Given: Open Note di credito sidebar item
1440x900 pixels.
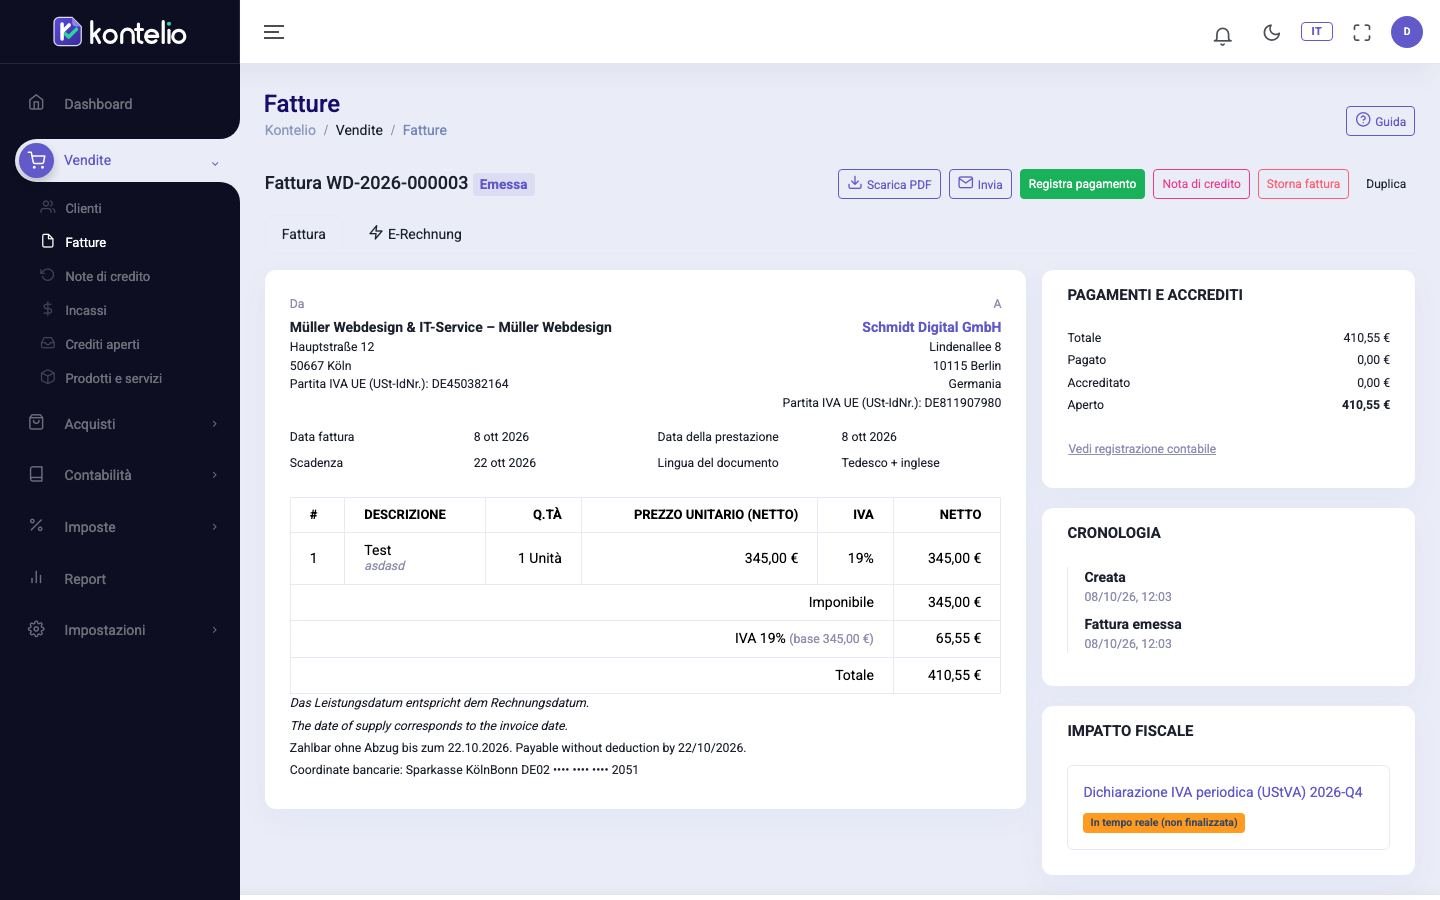Looking at the screenshot, I should [107, 276].
